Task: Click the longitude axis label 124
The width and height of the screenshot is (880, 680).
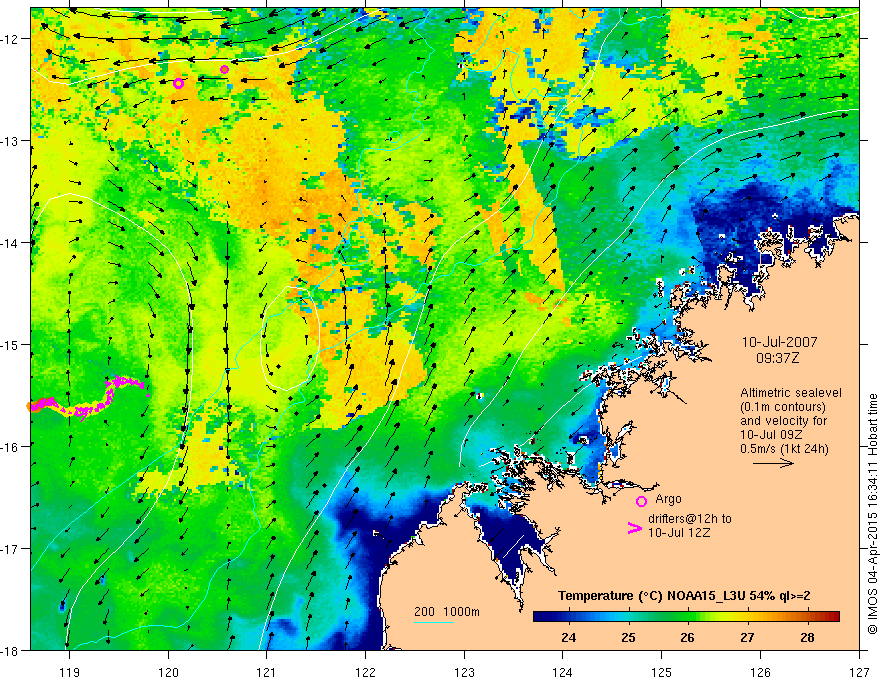Action: [x=563, y=672]
